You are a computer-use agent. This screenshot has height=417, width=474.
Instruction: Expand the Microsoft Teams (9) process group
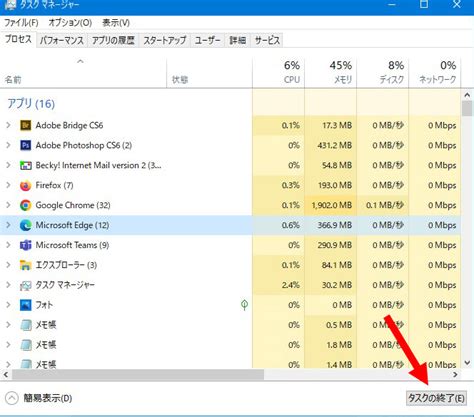point(8,245)
